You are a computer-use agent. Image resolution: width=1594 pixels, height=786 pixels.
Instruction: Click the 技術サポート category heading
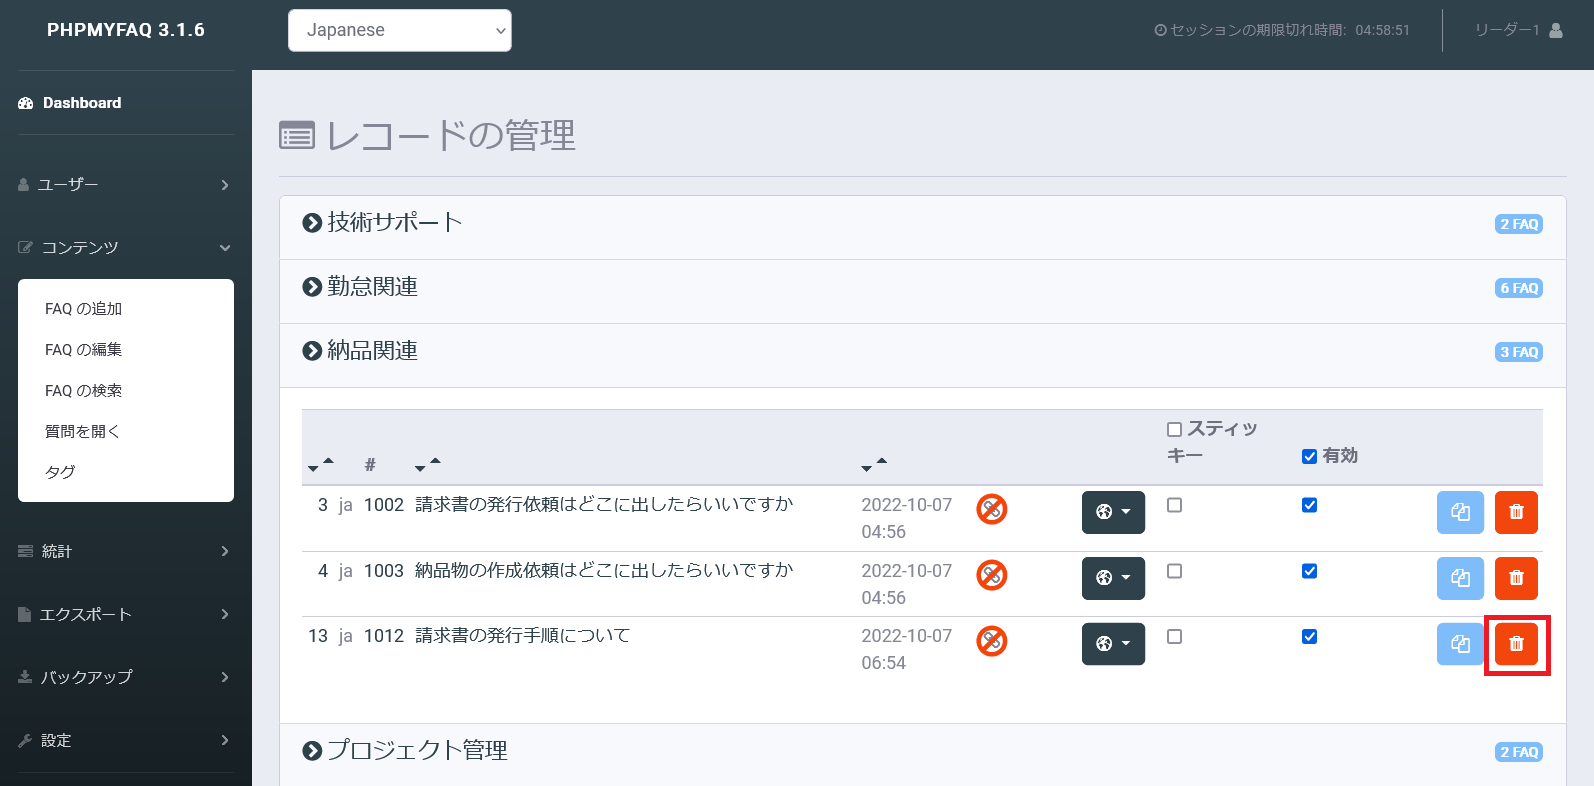pos(395,223)
